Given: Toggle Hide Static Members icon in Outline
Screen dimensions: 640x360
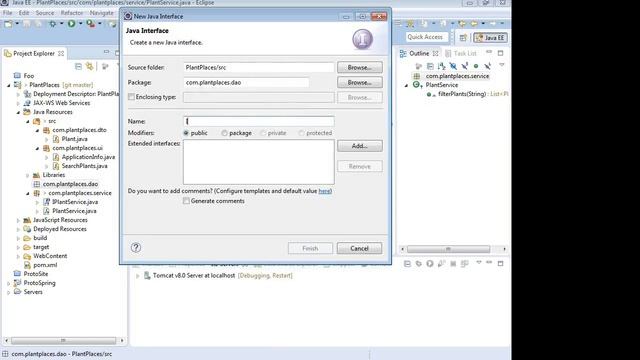Looking at the screenshot, I should pos(464,66).
